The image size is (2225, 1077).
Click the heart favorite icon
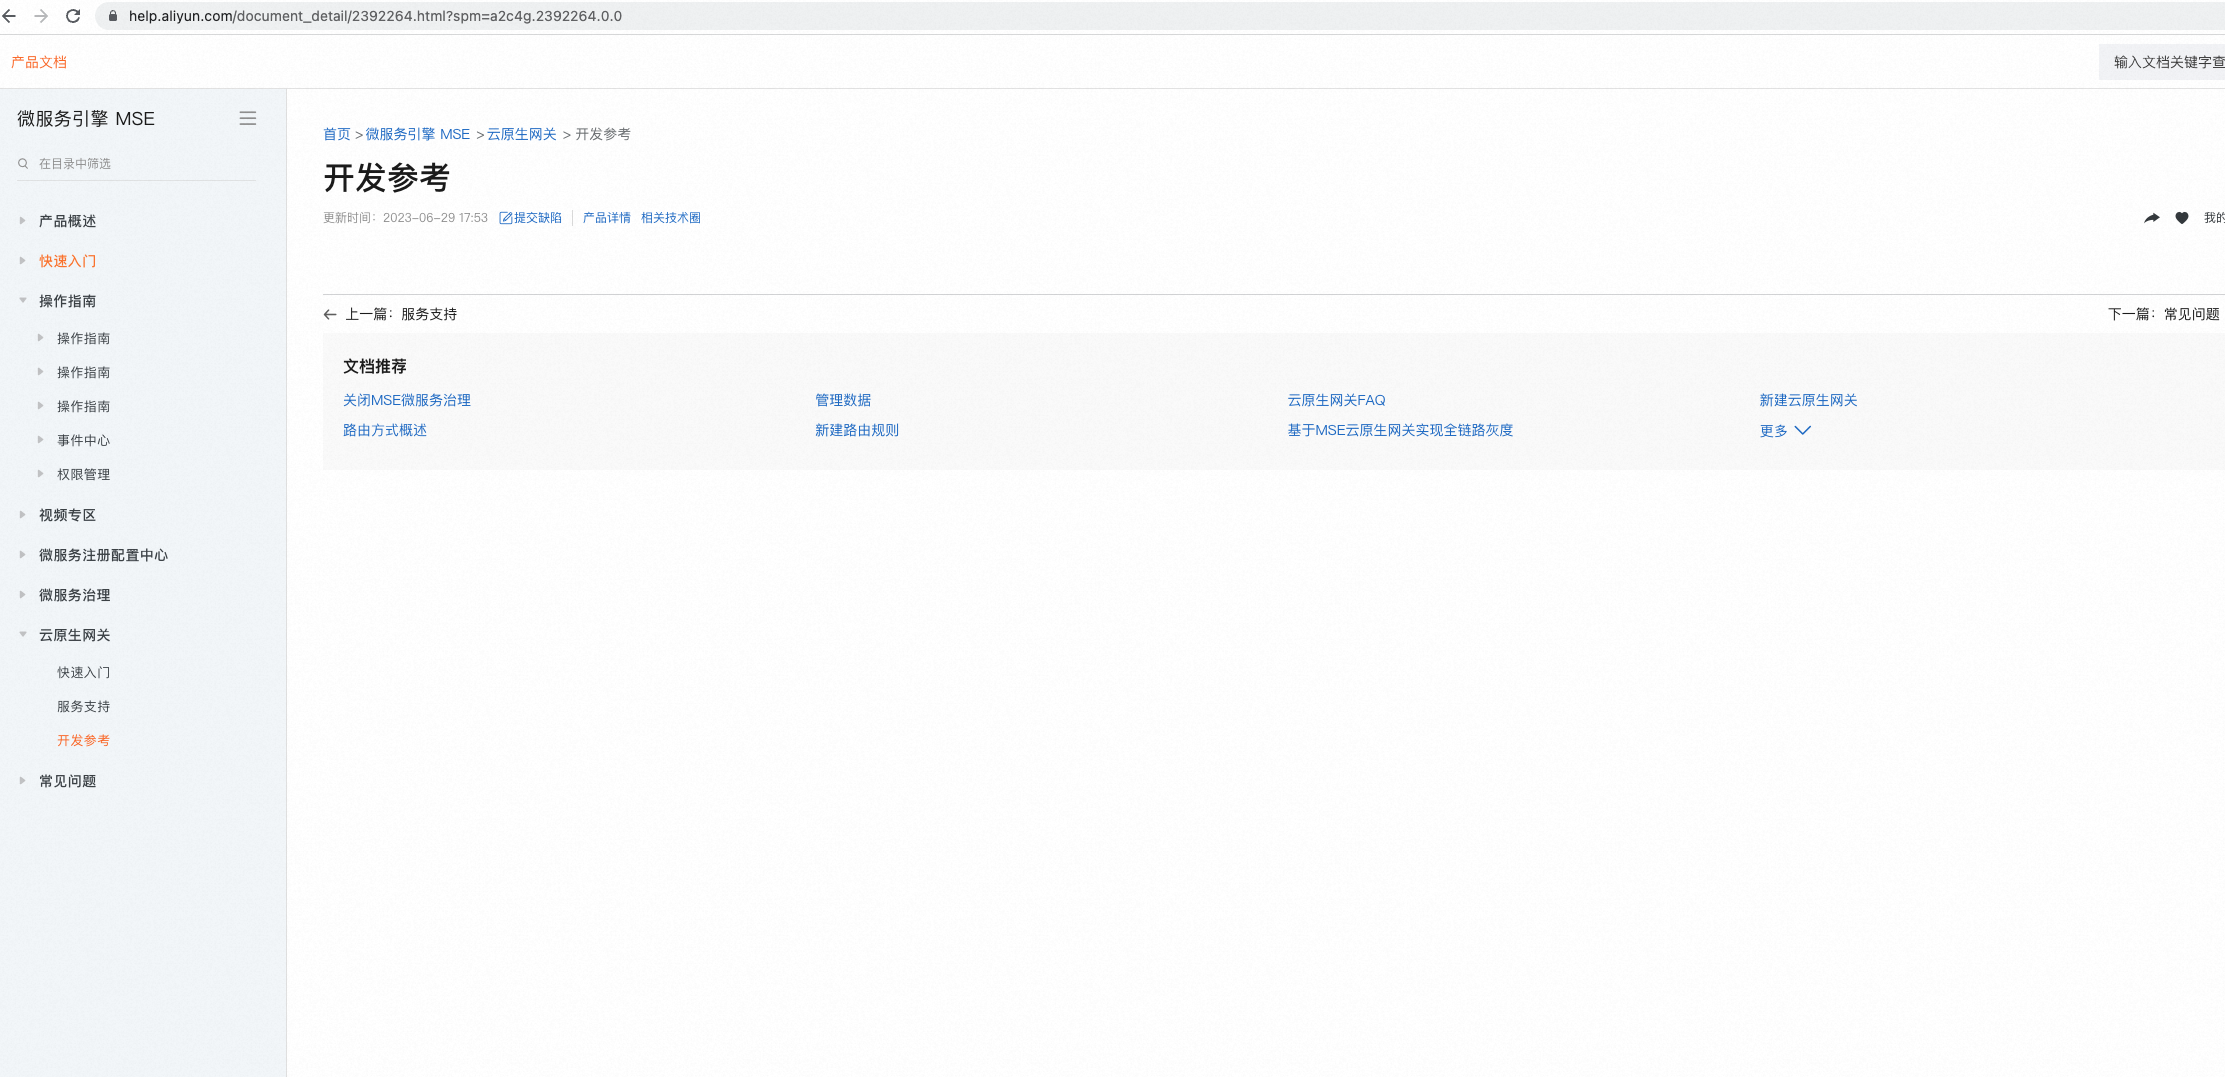(2182, 217)
